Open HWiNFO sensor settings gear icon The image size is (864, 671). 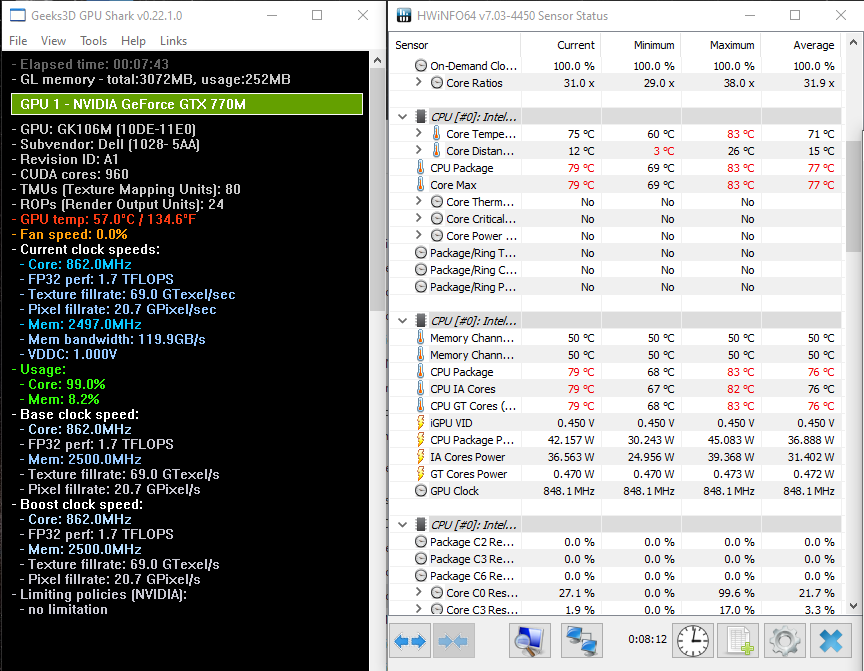[x=785, y=641]
